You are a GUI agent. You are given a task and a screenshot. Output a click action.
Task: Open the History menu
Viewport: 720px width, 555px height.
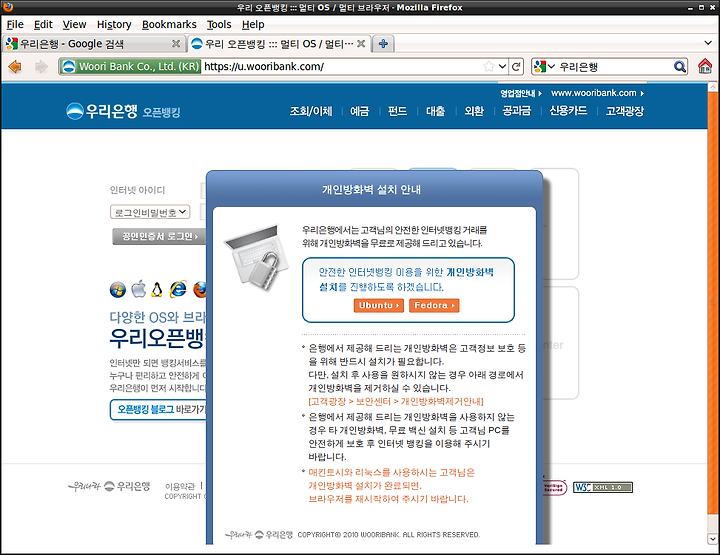[x=114, y=24]
